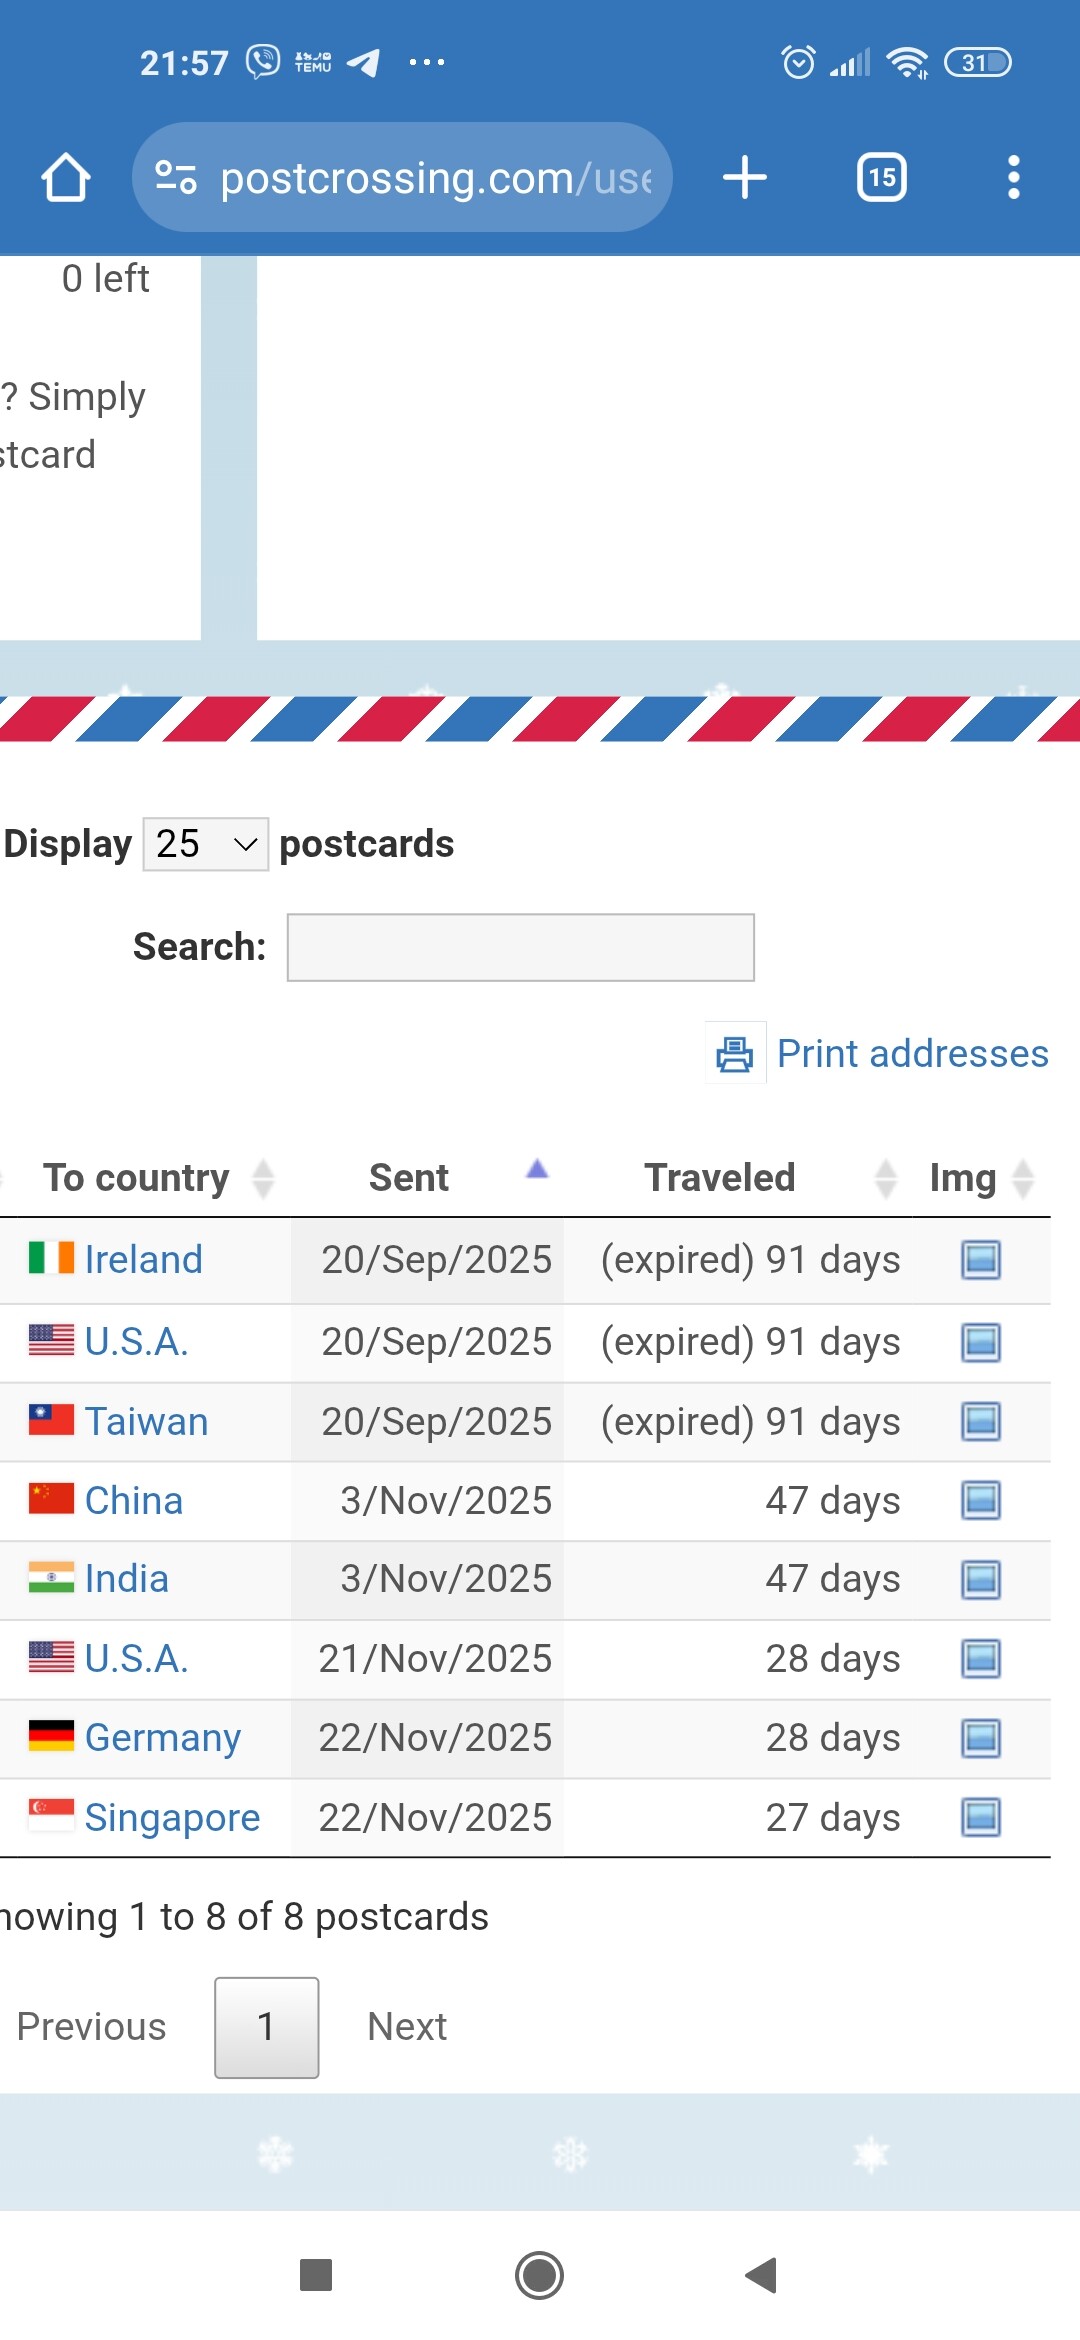Open the Taiwan postcard link
The height and width of the screenshot is (2340, 1080).
pyautogui.click(x=146, y=1421)
